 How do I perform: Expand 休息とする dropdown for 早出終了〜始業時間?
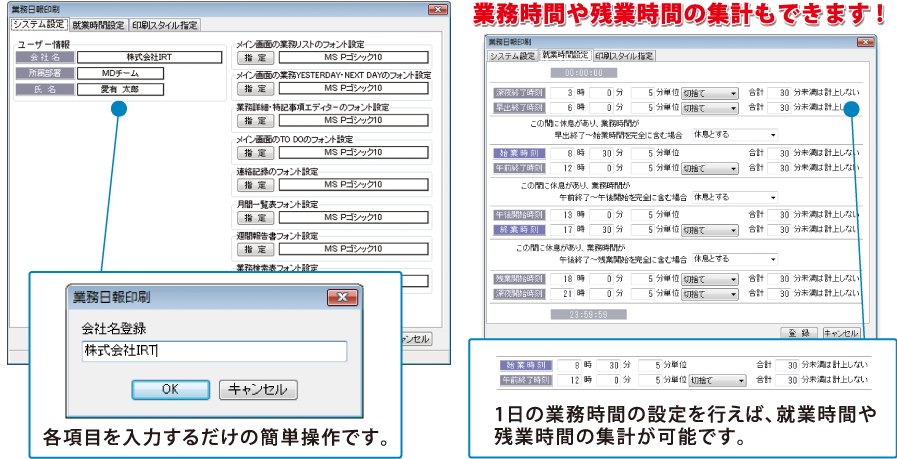pyautogui.click(x=734, y=134)
